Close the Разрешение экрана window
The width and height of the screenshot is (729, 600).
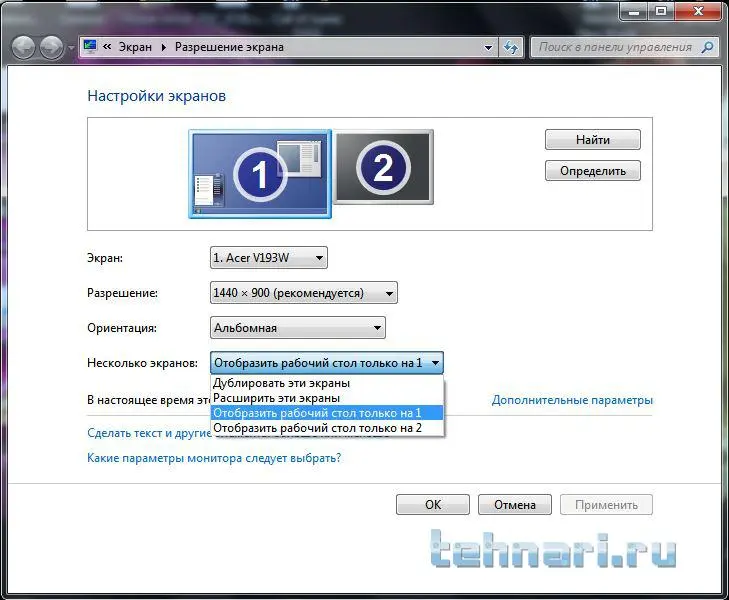(698, 11)
